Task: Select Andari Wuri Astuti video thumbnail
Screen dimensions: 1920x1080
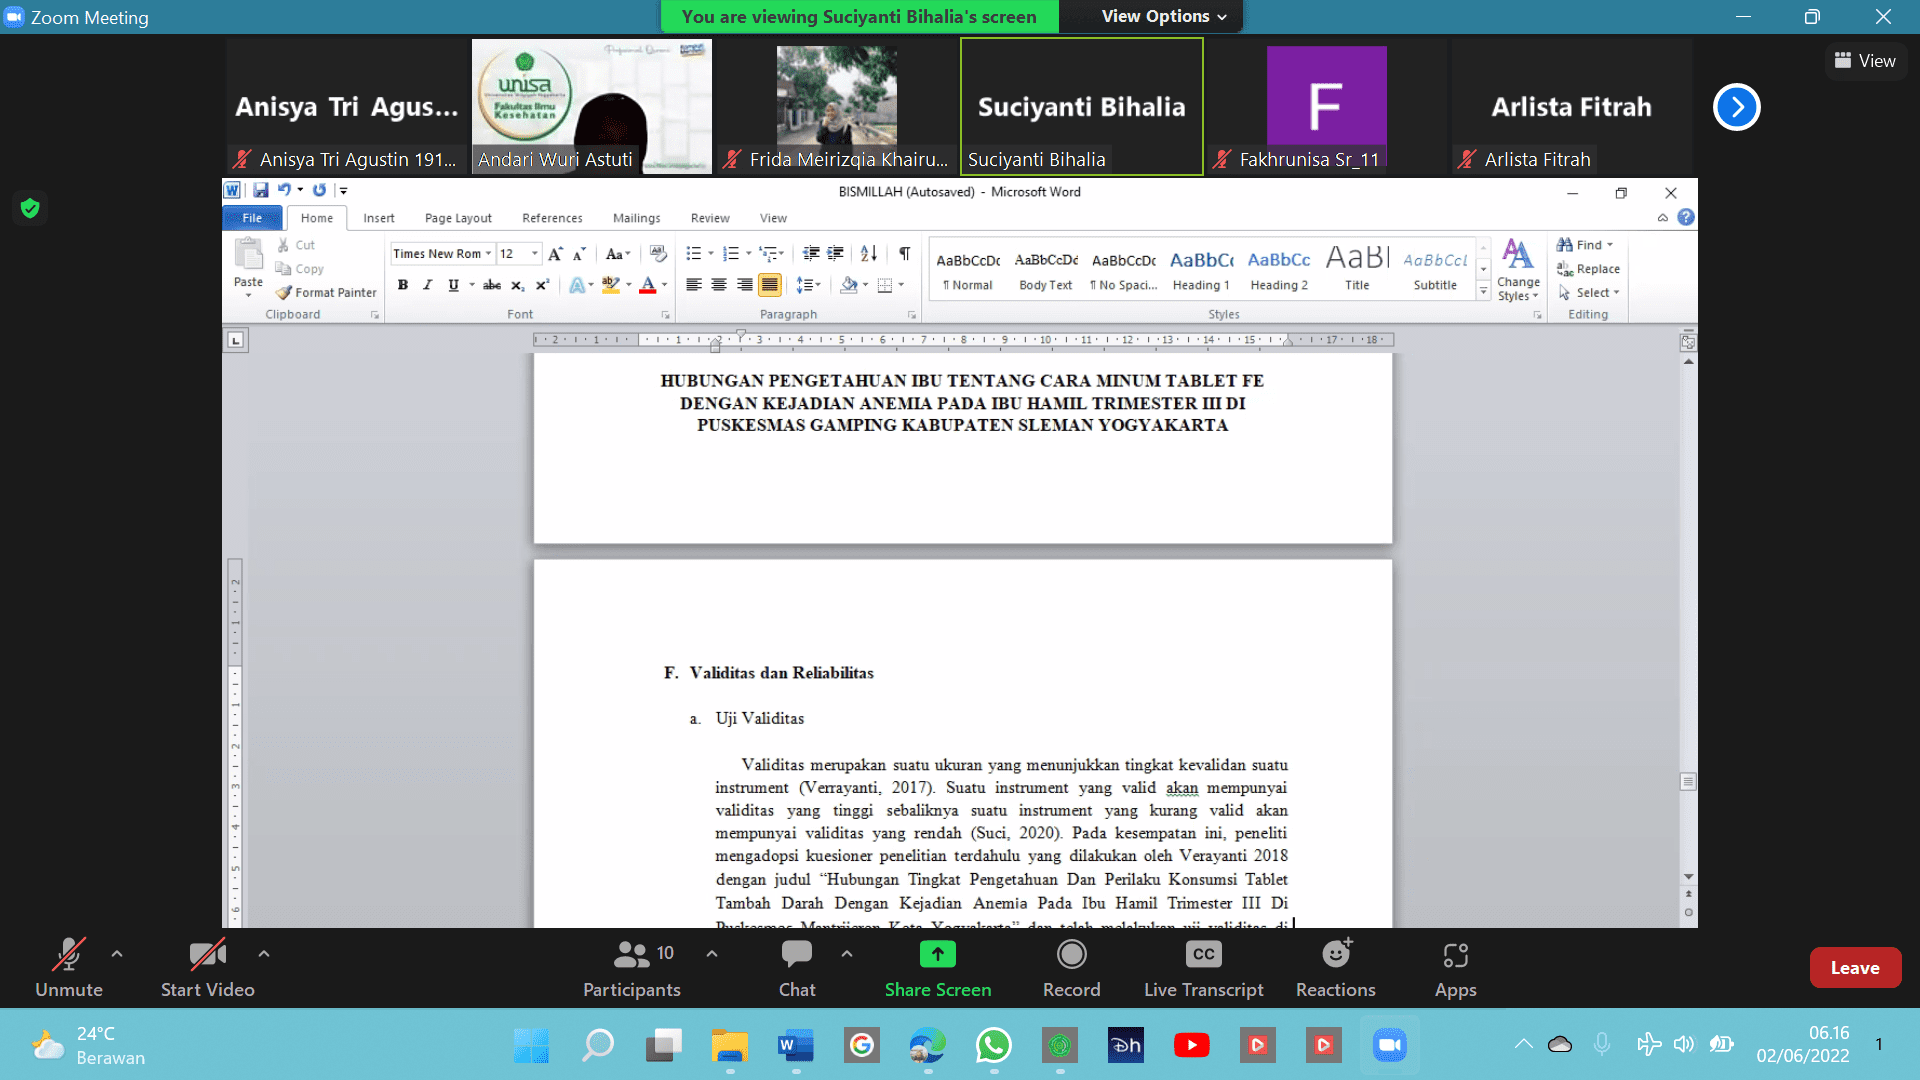Action: 592,107
